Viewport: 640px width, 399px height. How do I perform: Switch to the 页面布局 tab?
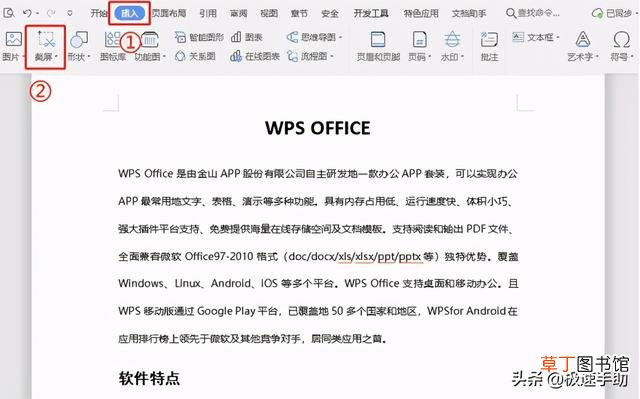169,13
